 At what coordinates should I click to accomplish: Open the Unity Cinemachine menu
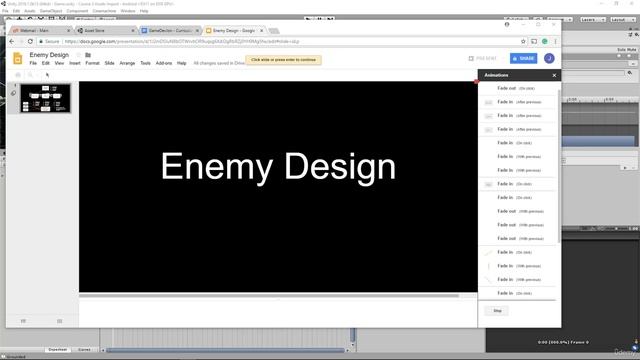[x=104, y=11]
